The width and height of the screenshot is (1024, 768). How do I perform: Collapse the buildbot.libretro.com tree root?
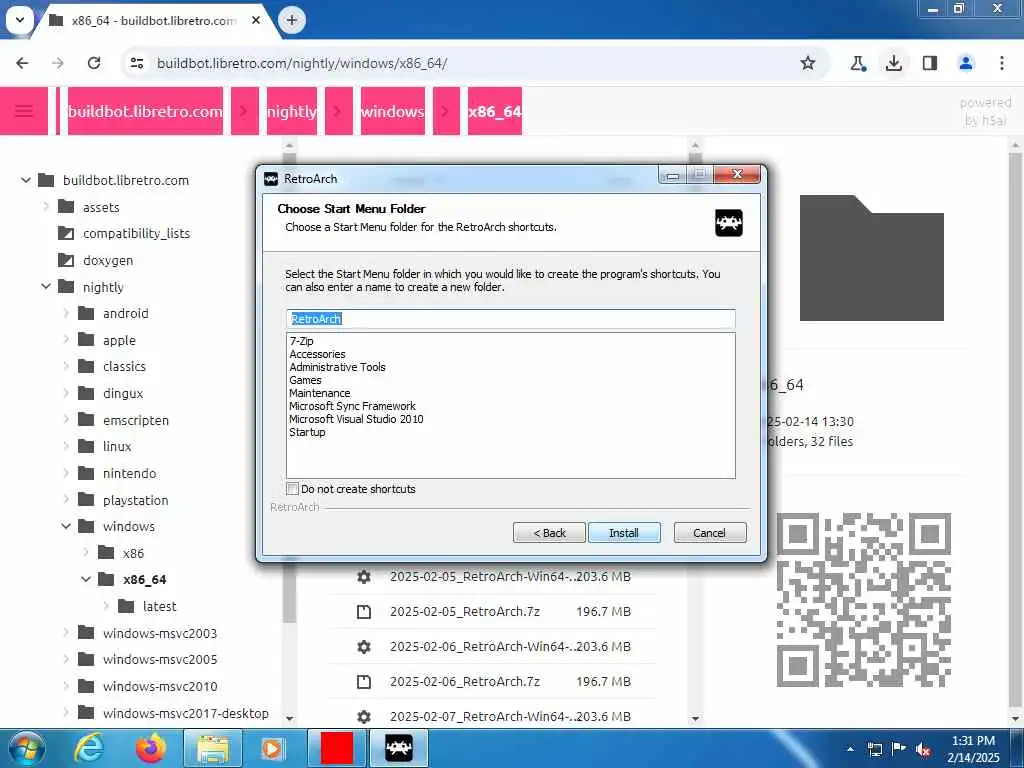click(x=25, y=180)
